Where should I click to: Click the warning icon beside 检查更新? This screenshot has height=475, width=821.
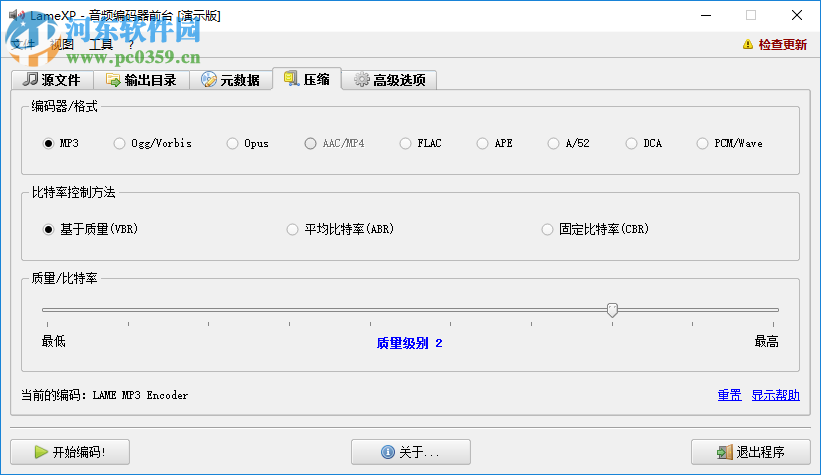point(748,45)
